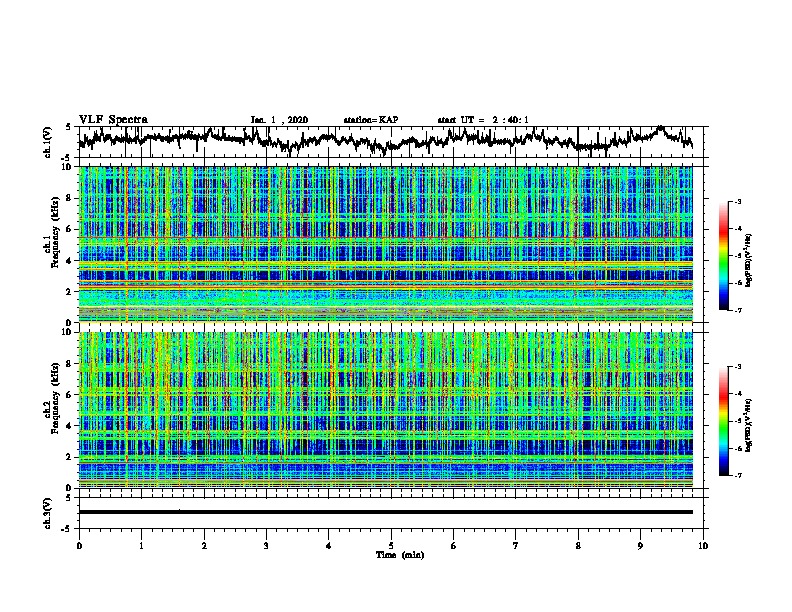Click the "-7" tick on ch.1 colorbar
Image resolution: width=792 pixels, height=612 pixels.
pos(737,310)
